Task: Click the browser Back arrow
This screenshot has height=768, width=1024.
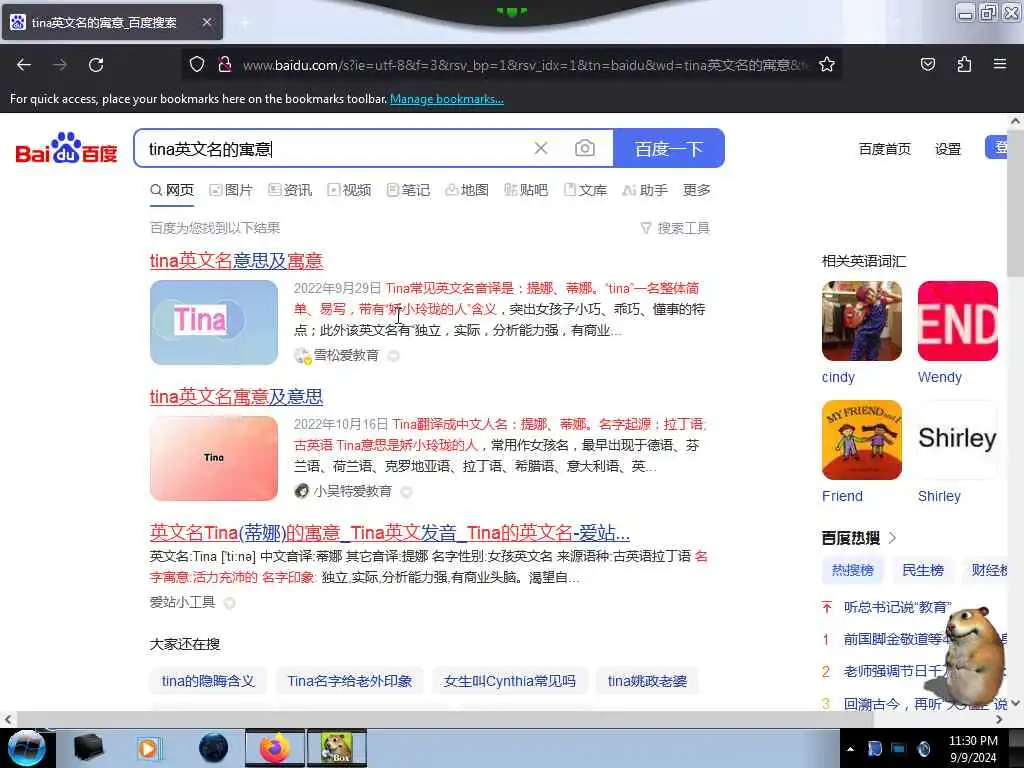Action: 24,65
